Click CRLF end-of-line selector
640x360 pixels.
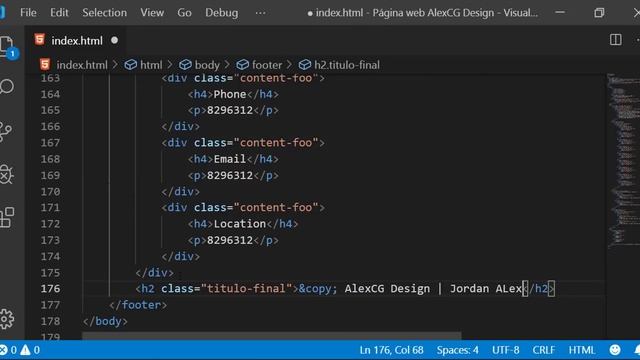[x=543, y=350]
